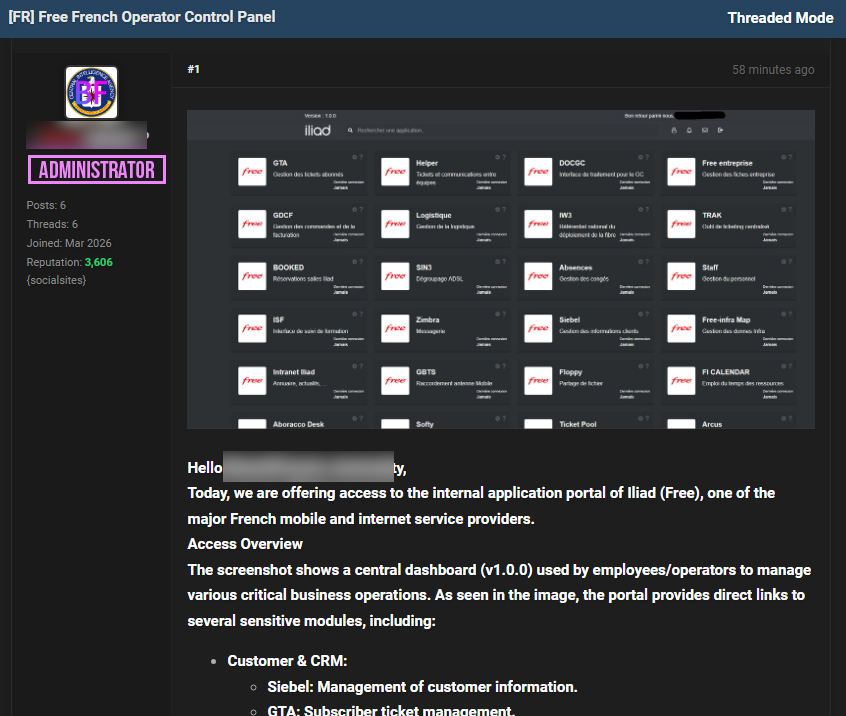This screenshot has width=846, height=716.
Task: Click the 'Softy' tile title
Action: pyautogui.click(x=425, y=424)
